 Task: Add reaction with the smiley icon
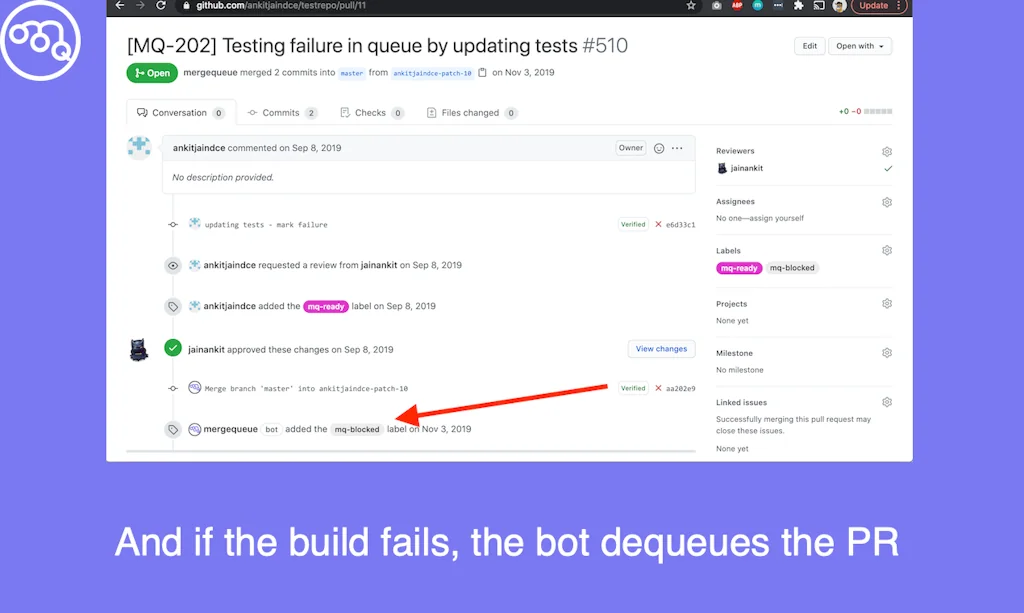pyautogui.click(x=659, y=148)
